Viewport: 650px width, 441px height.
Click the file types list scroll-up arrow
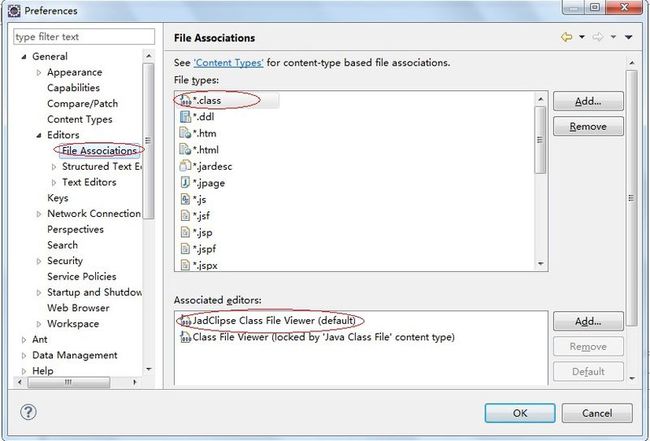click(x=540, y=99)
